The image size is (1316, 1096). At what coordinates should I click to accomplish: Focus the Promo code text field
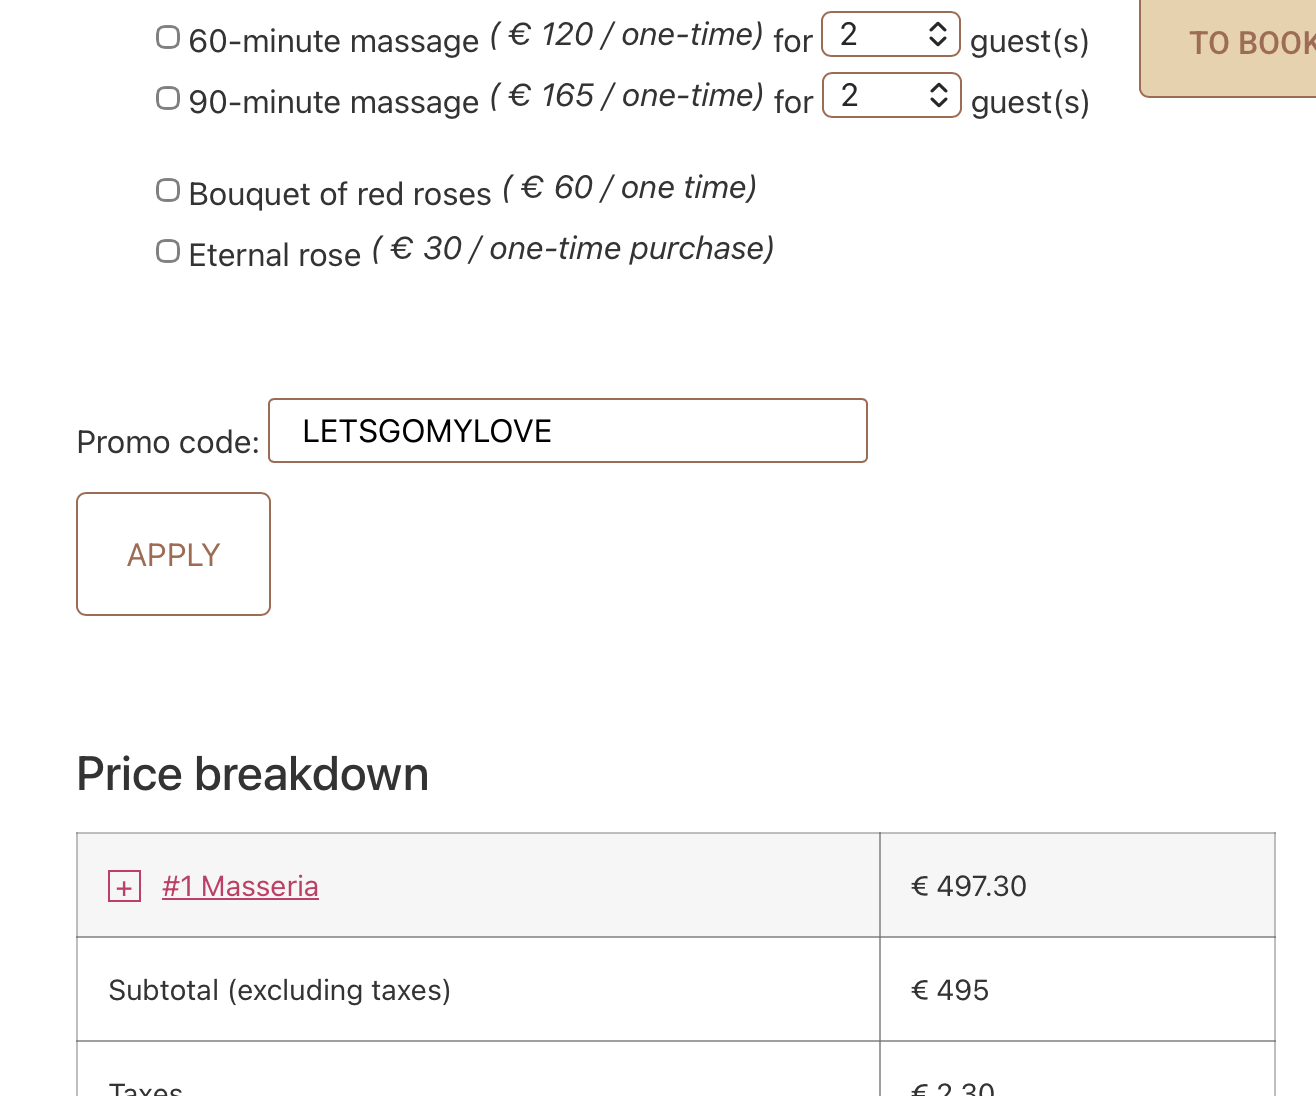(x=567, y=431)
